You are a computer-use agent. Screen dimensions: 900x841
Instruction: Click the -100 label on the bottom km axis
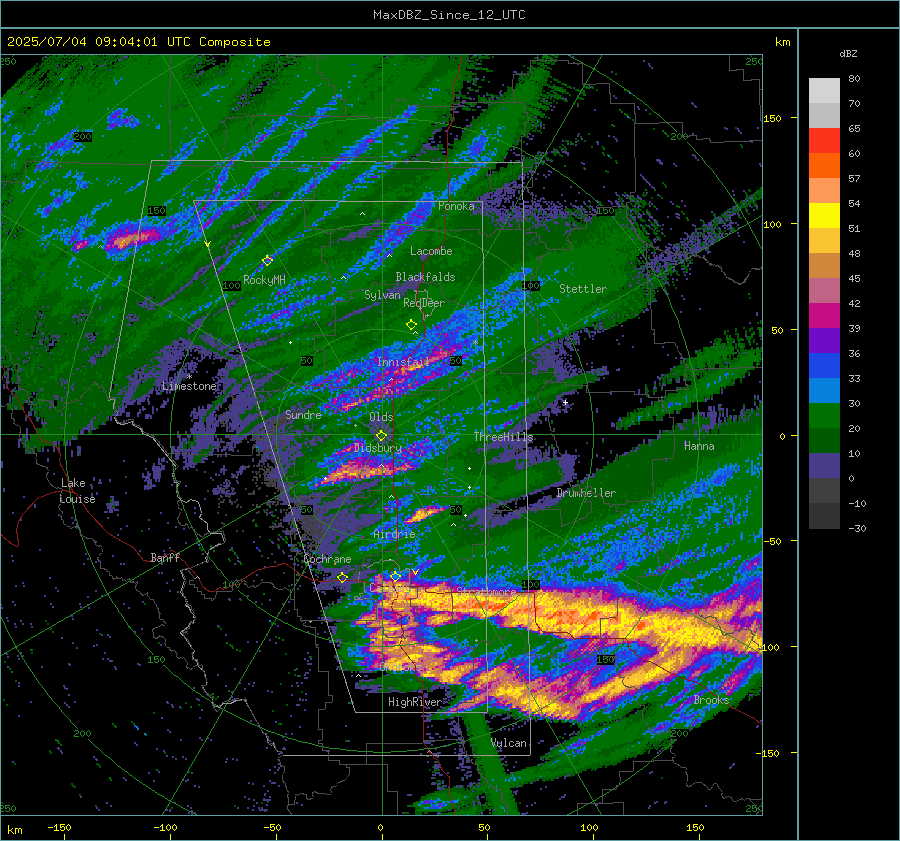tap(165, 827)
